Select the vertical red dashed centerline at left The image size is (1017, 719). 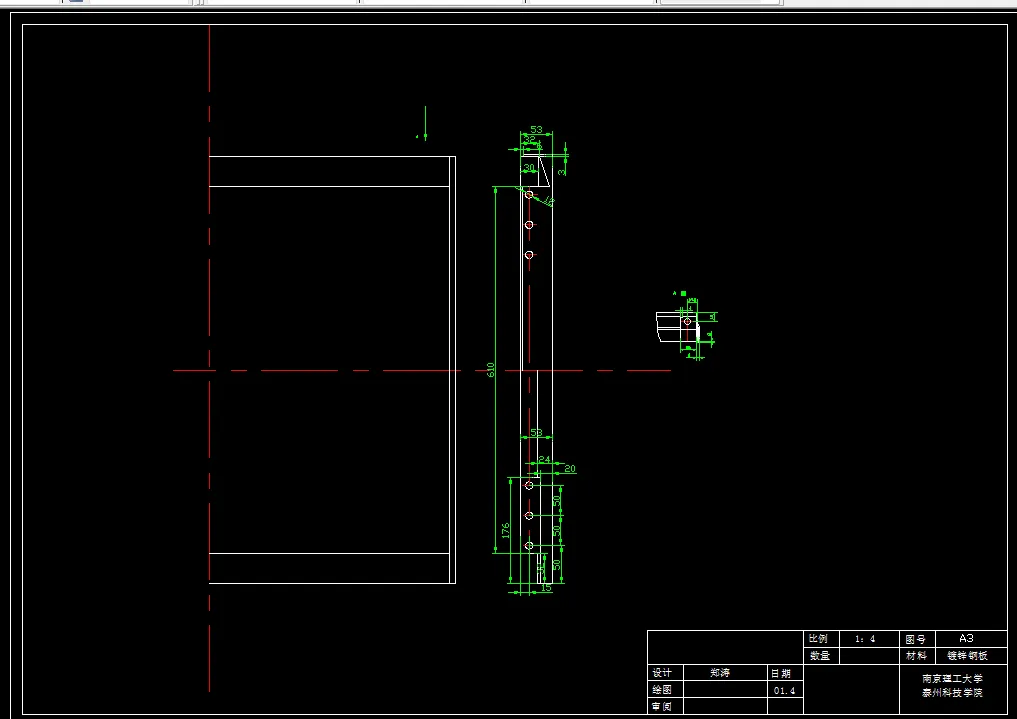209,359
